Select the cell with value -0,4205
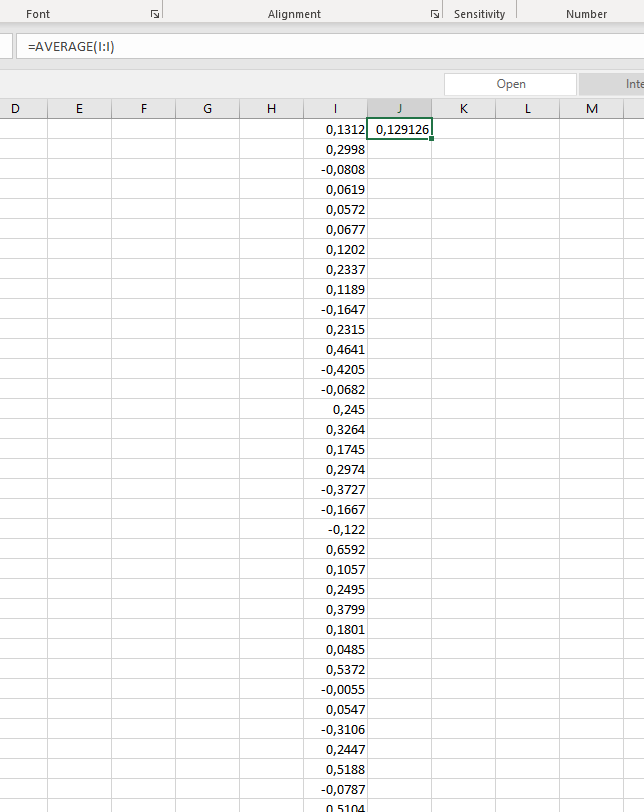 click(335, 369)
